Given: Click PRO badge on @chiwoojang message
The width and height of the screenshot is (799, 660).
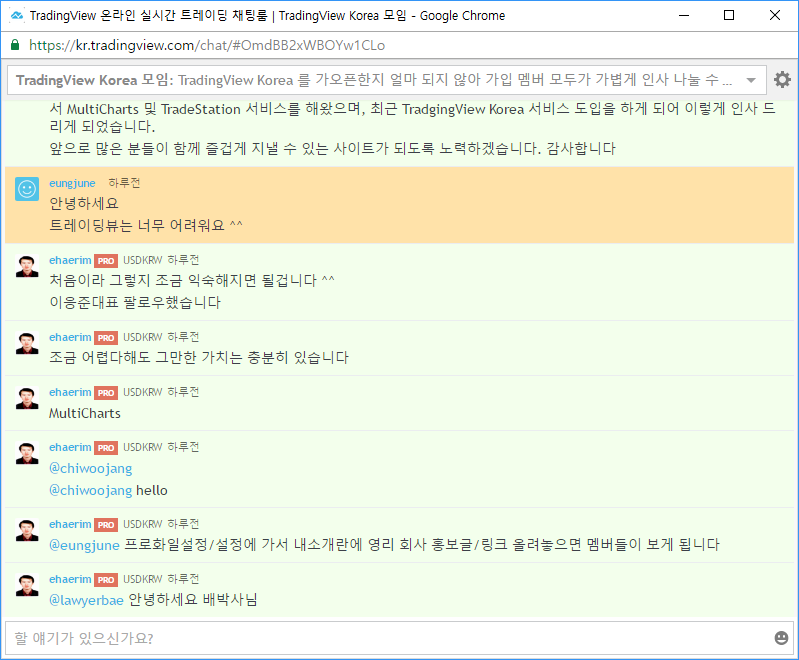Looking at the screenshot, I should [x=106, y=447].
